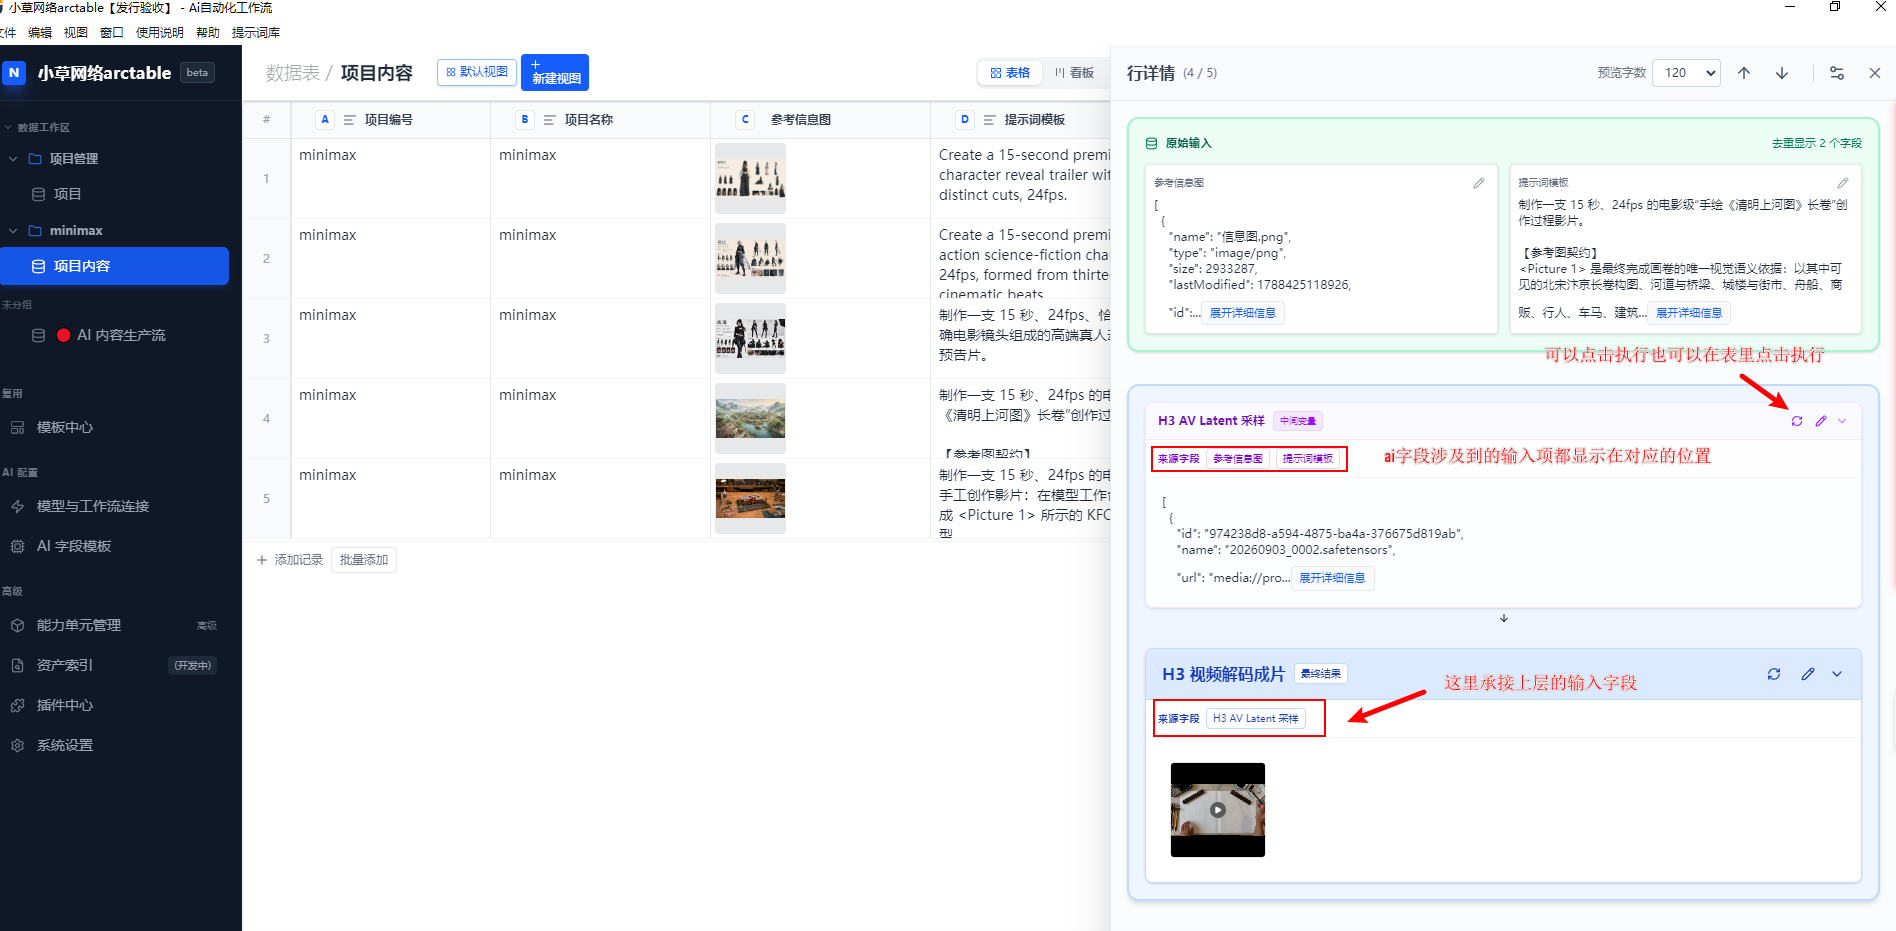Expand details under H3 AV Latent url
The width and height of the screenshot is (1896, 931).
tap(1333, 578)
